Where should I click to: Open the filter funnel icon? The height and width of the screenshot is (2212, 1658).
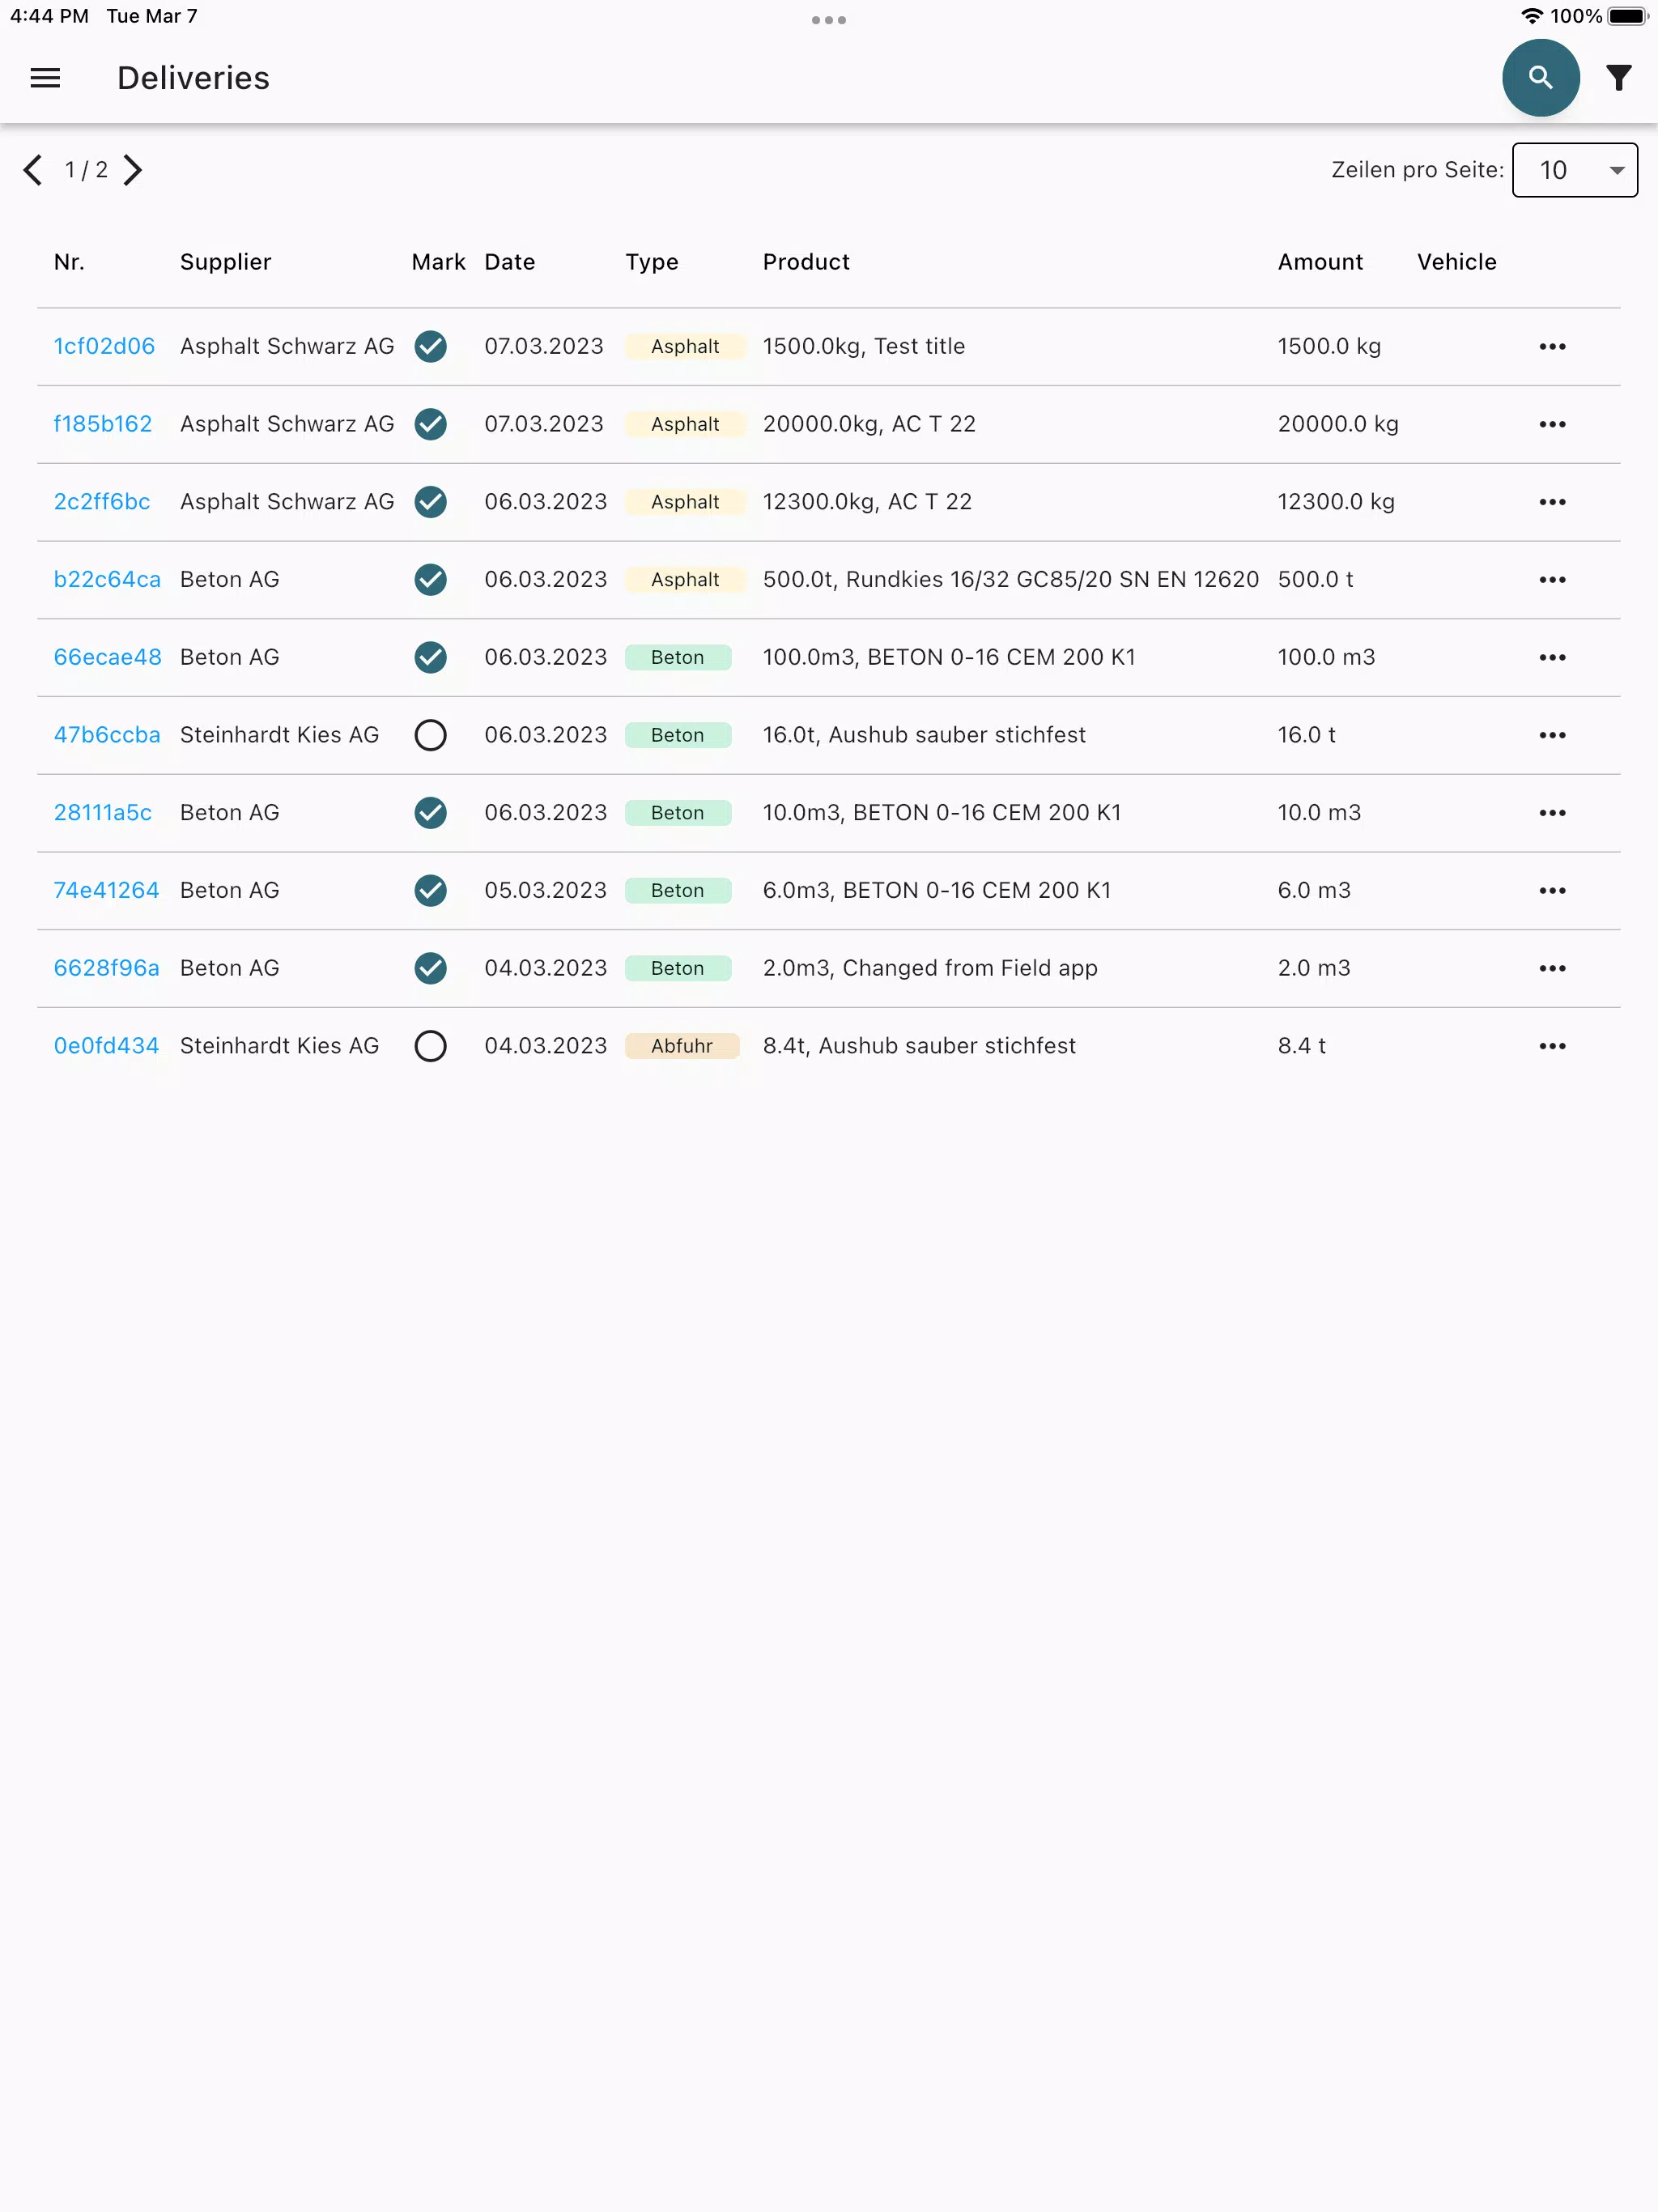pos(1618,78)
